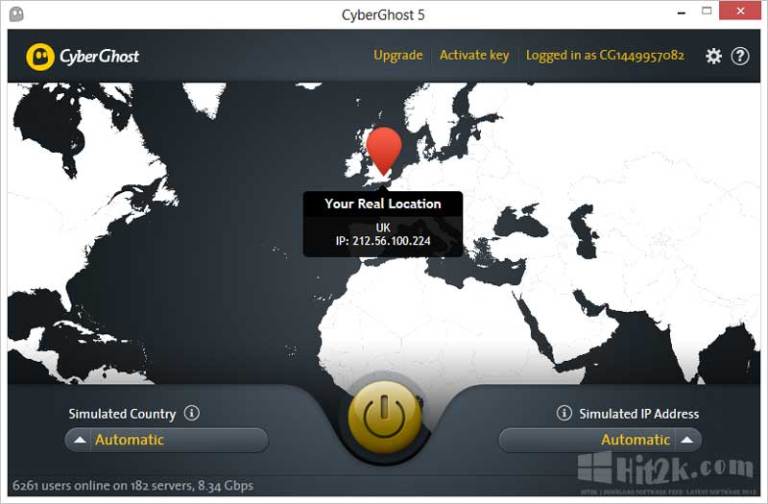768x504 pixels.
Task: Click Logged in as CG1449957082
Action: pyautogui.click(x=605, y=55)
